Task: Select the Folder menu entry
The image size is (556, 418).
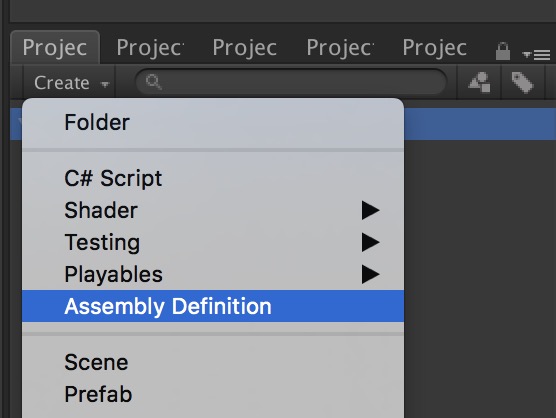Action: click(x=213, y=122)
